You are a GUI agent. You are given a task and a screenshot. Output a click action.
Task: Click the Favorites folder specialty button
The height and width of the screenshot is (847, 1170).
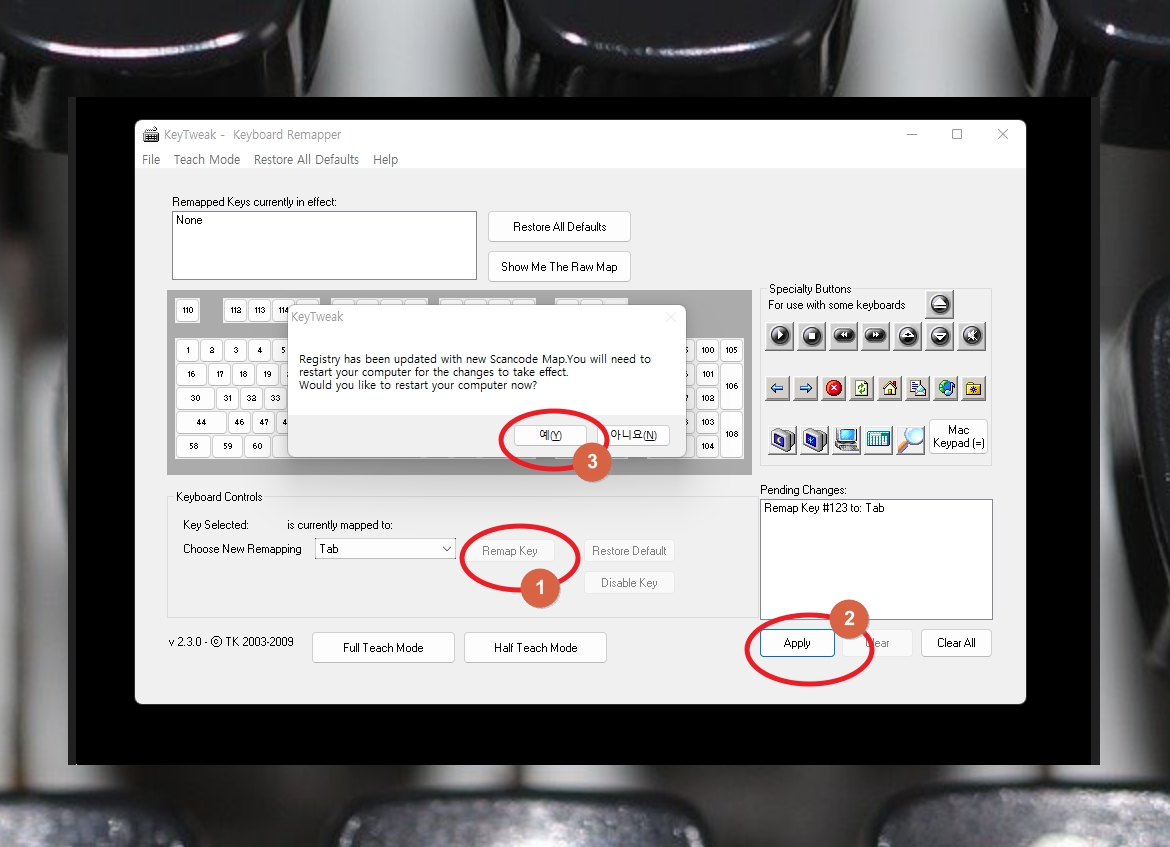(974, 388)
